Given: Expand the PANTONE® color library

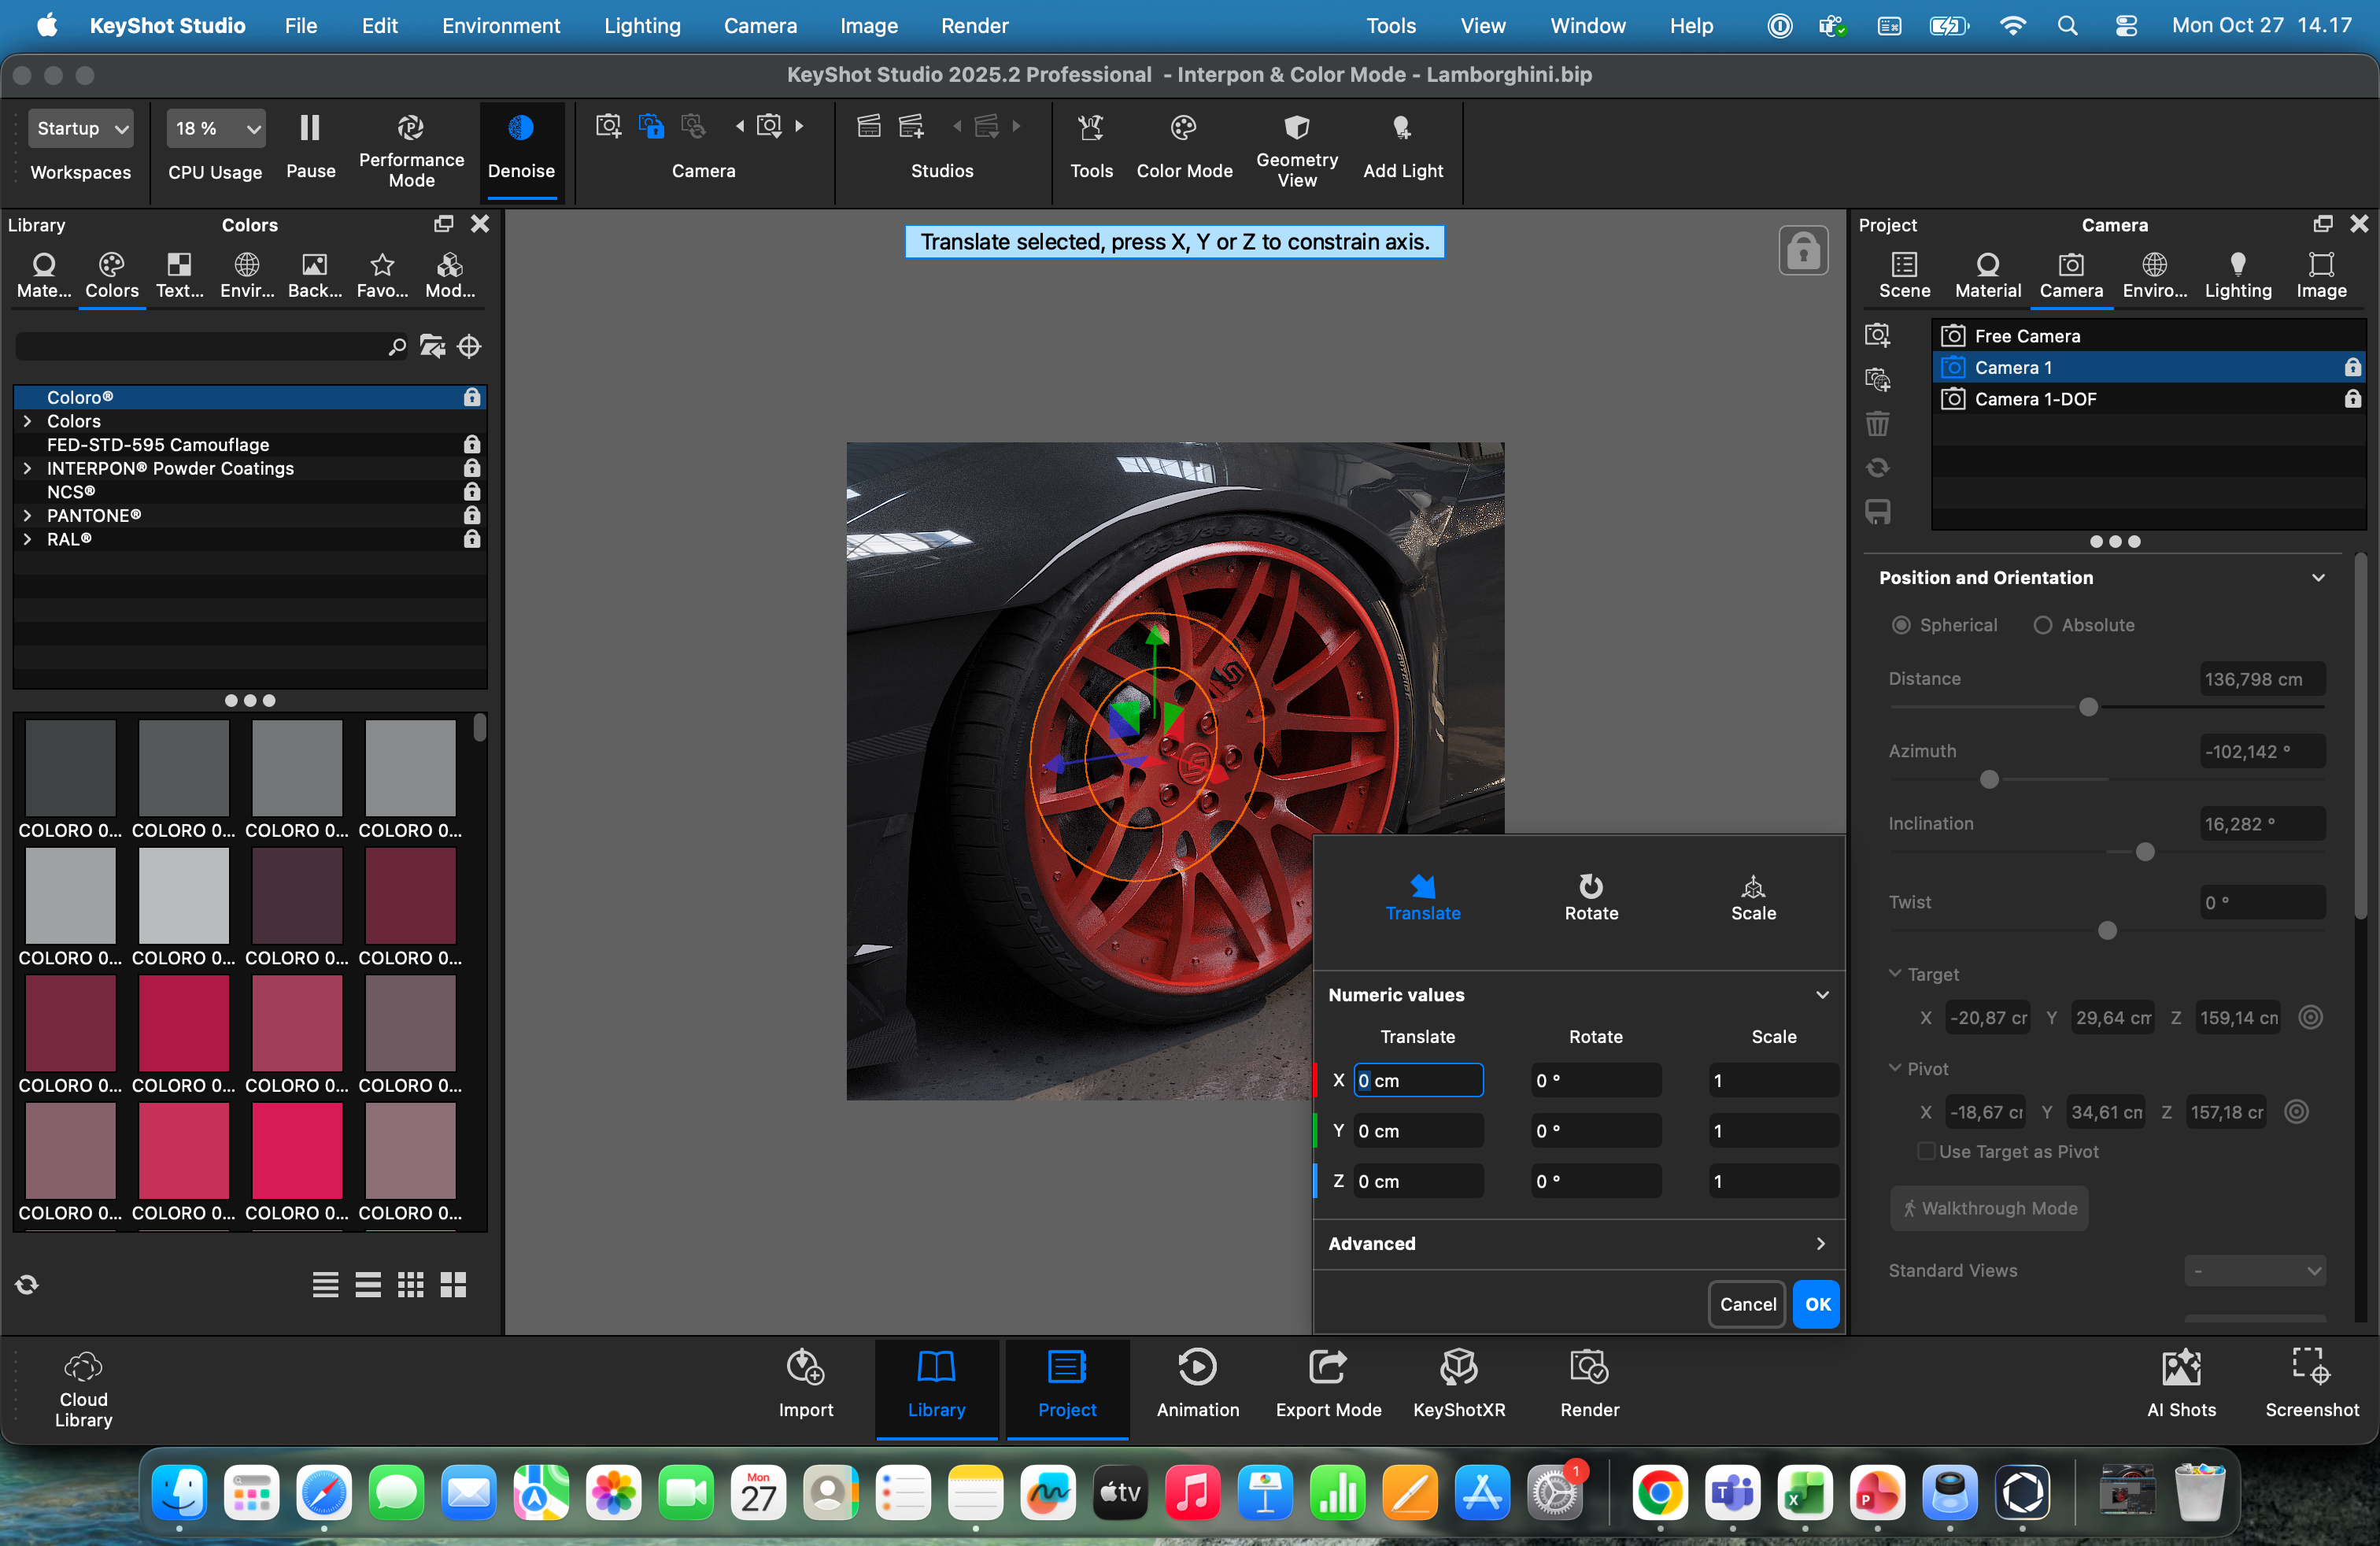Looking at the screenshot, I should point(27,516).
